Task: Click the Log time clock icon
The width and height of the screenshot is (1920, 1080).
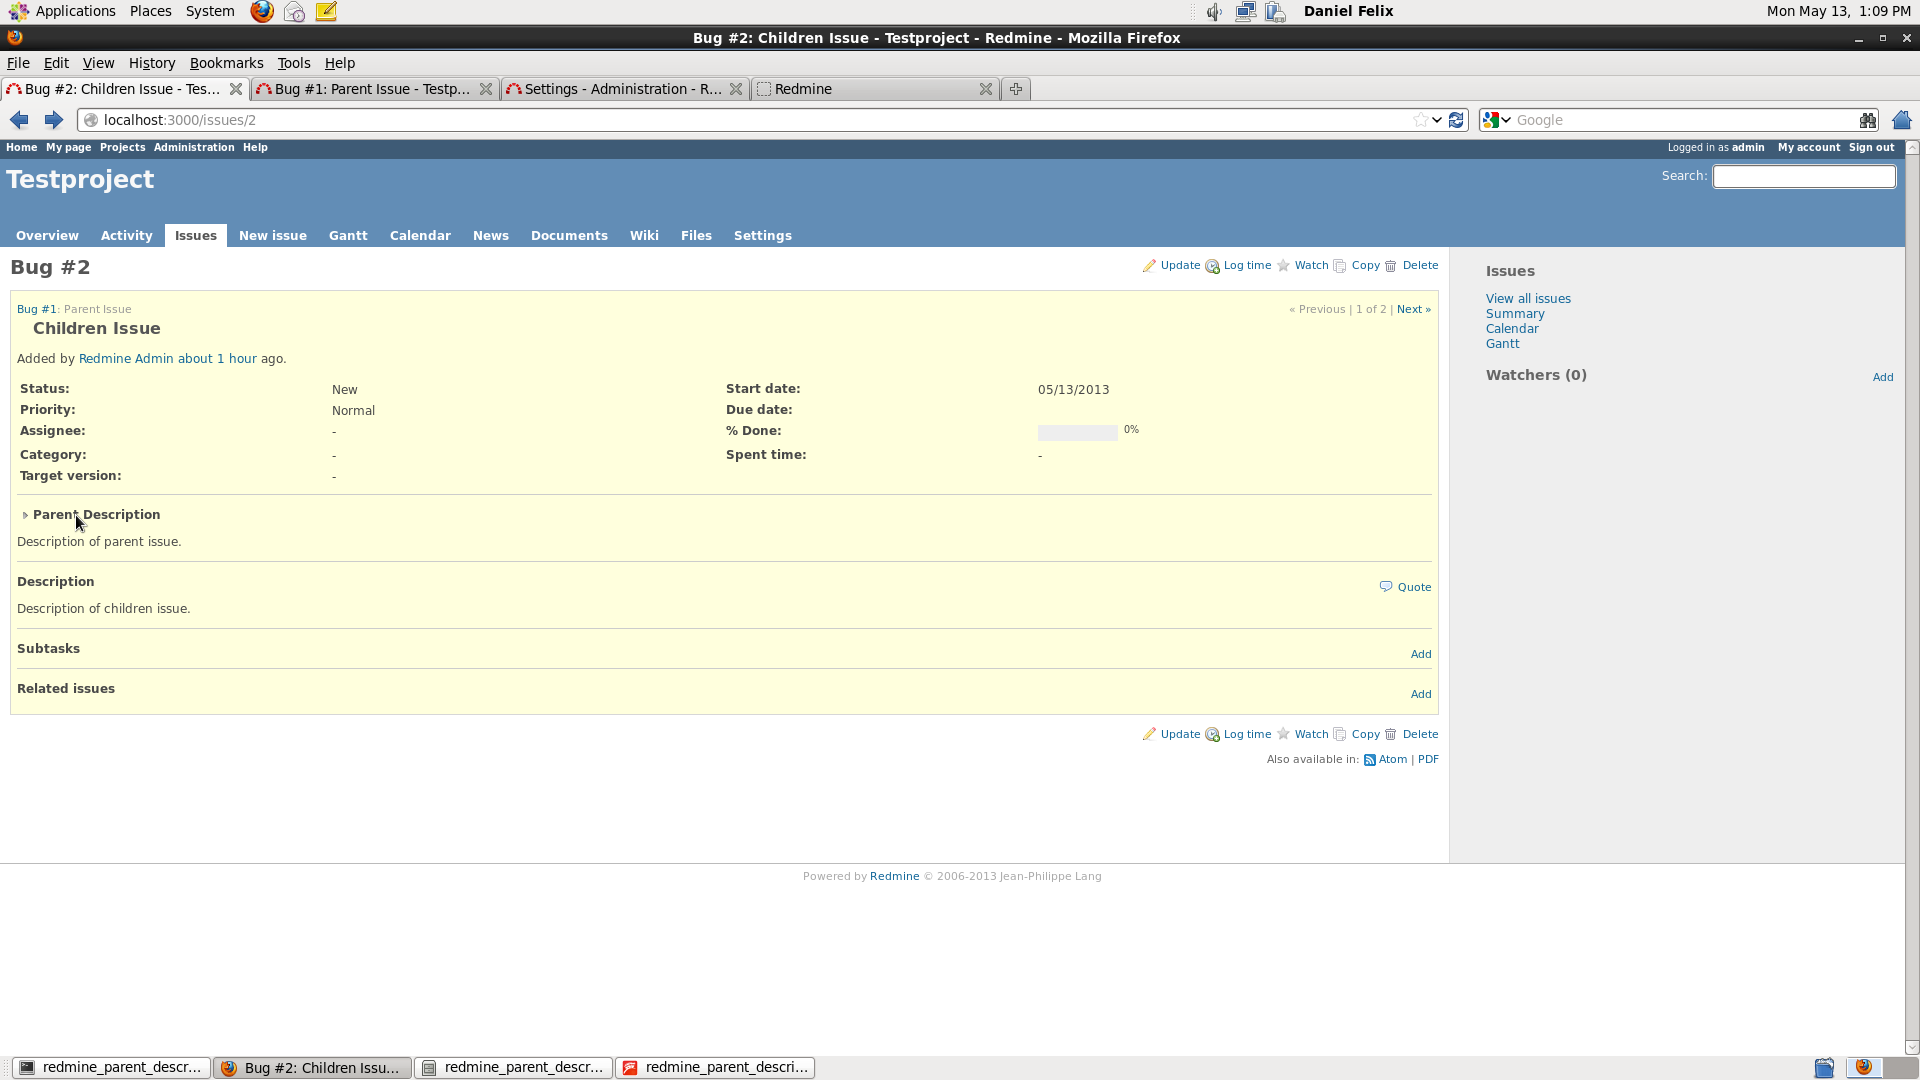Action: [x=1212, y=267]
